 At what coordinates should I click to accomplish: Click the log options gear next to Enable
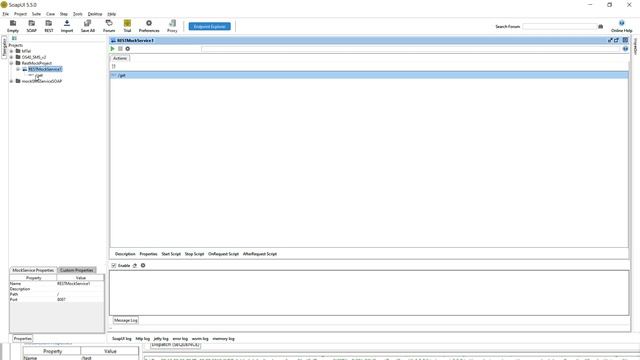(143, 266)
